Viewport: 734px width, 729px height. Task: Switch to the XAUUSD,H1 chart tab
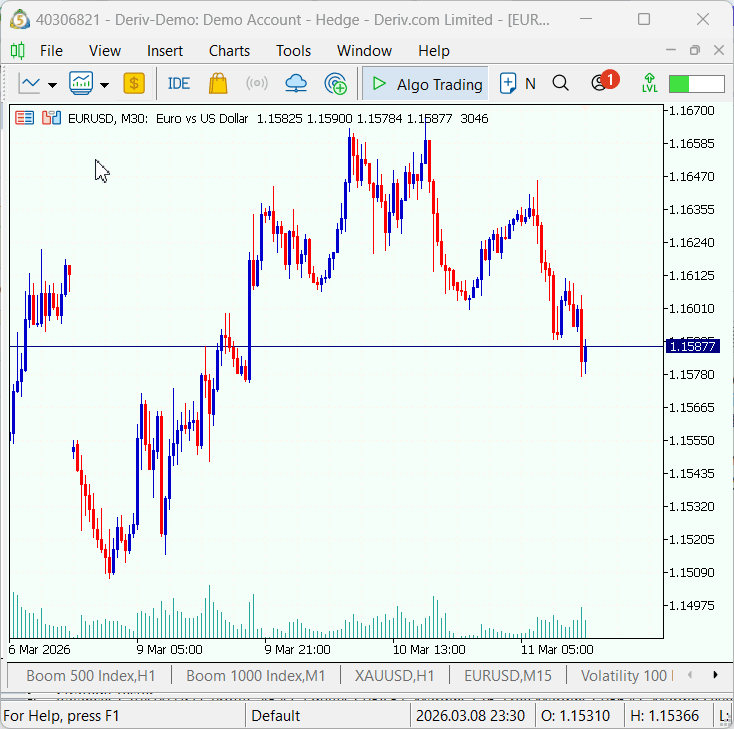click(x=394, y=676)
